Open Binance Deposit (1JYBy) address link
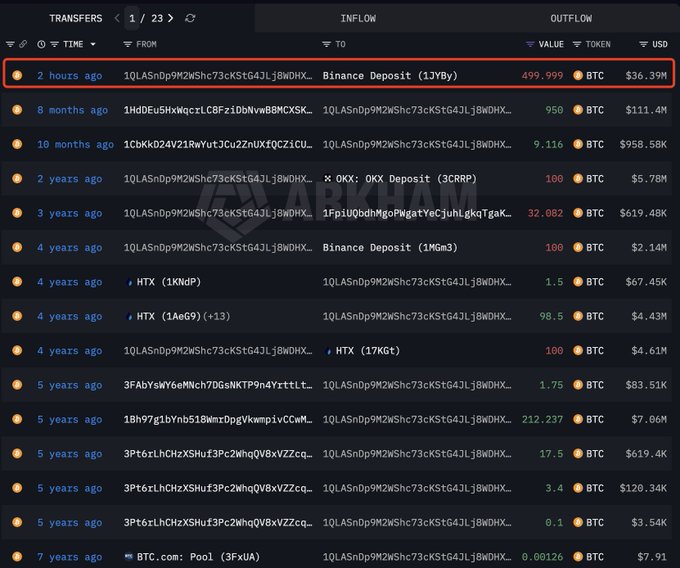The height and width of the screenshot is (568, 680). (x=390, y=76)
